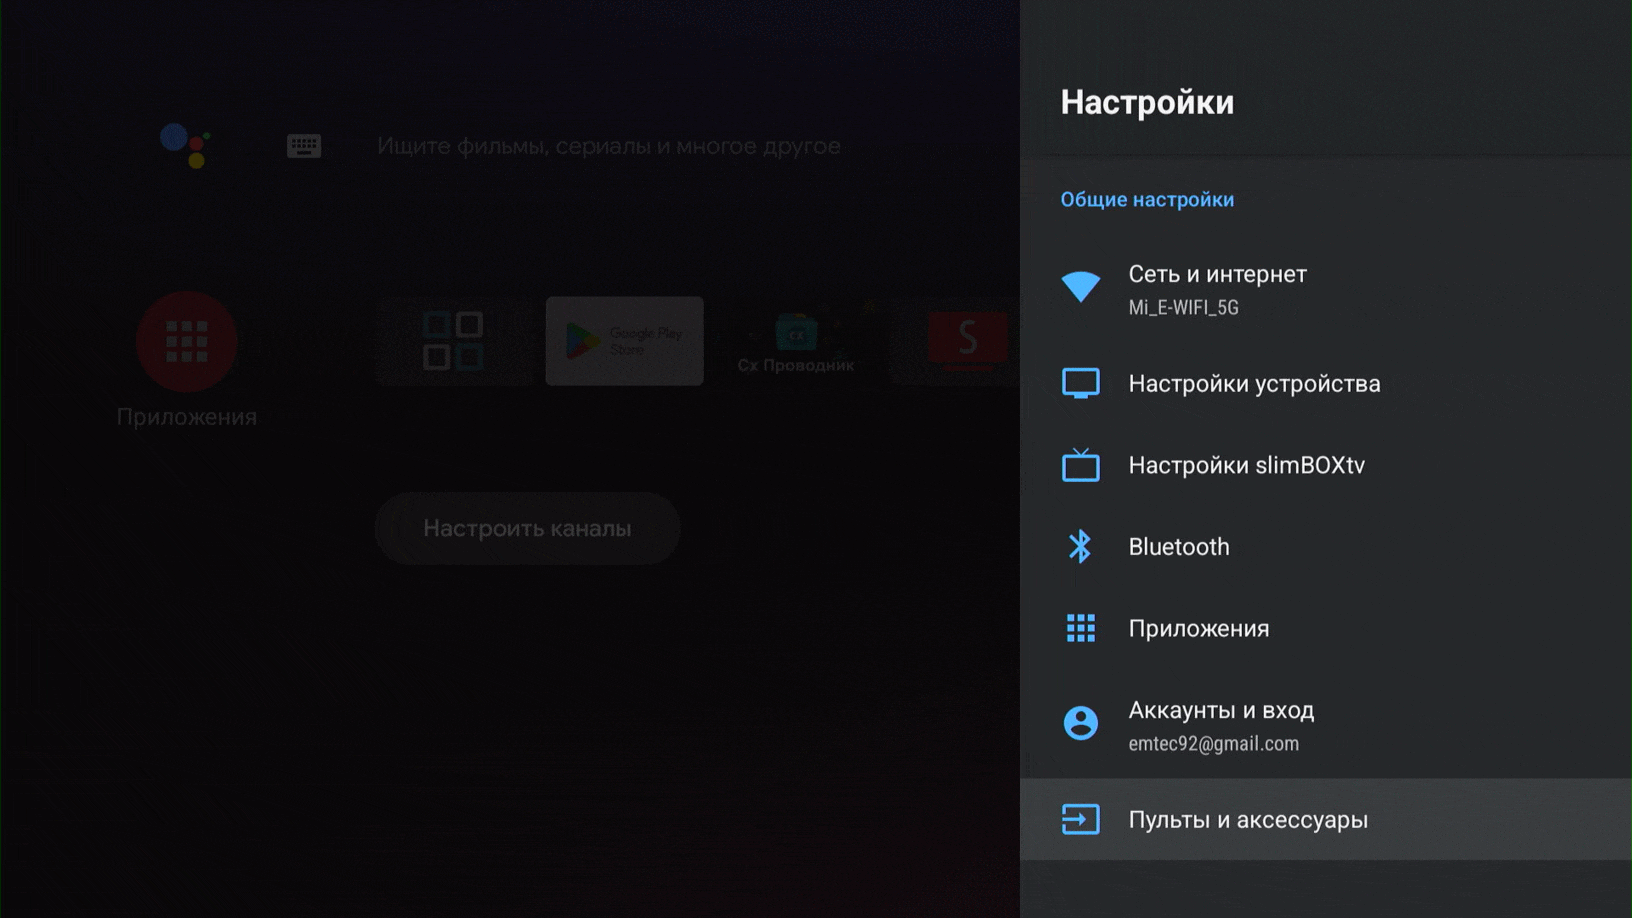Click the monitor icon for Настройки устройства
The width and height of the screenshot is (1632, 918).
1080,383
